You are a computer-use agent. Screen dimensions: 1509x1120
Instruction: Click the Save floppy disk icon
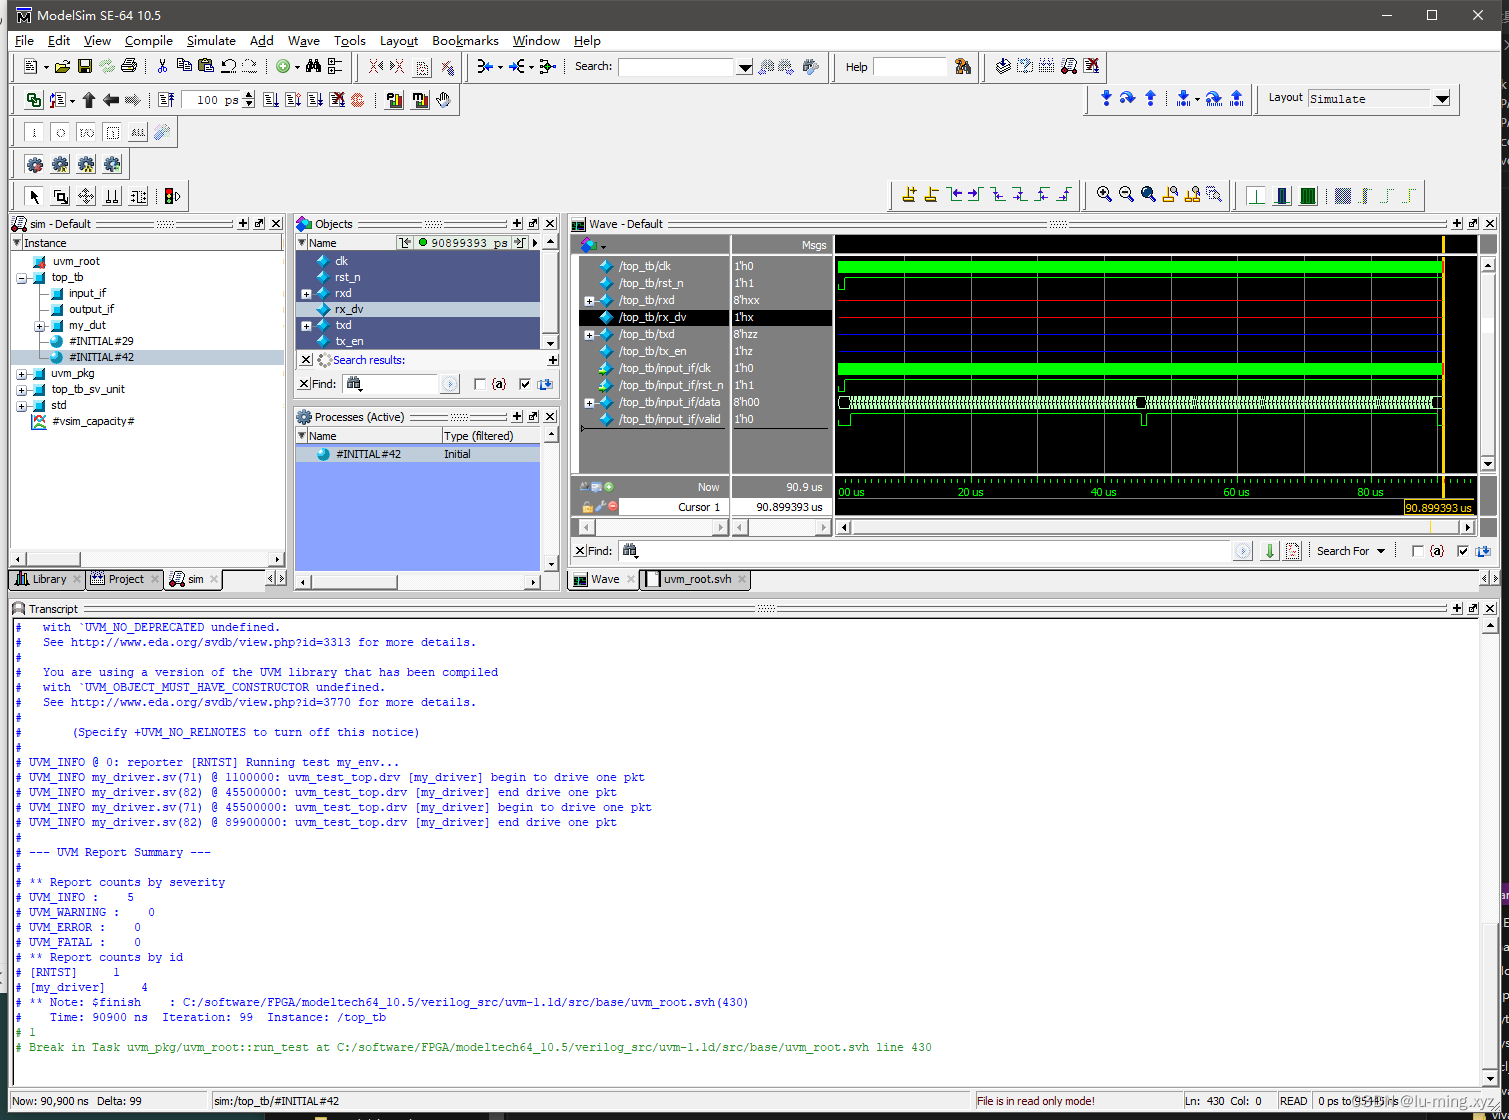tap(85, 66)
